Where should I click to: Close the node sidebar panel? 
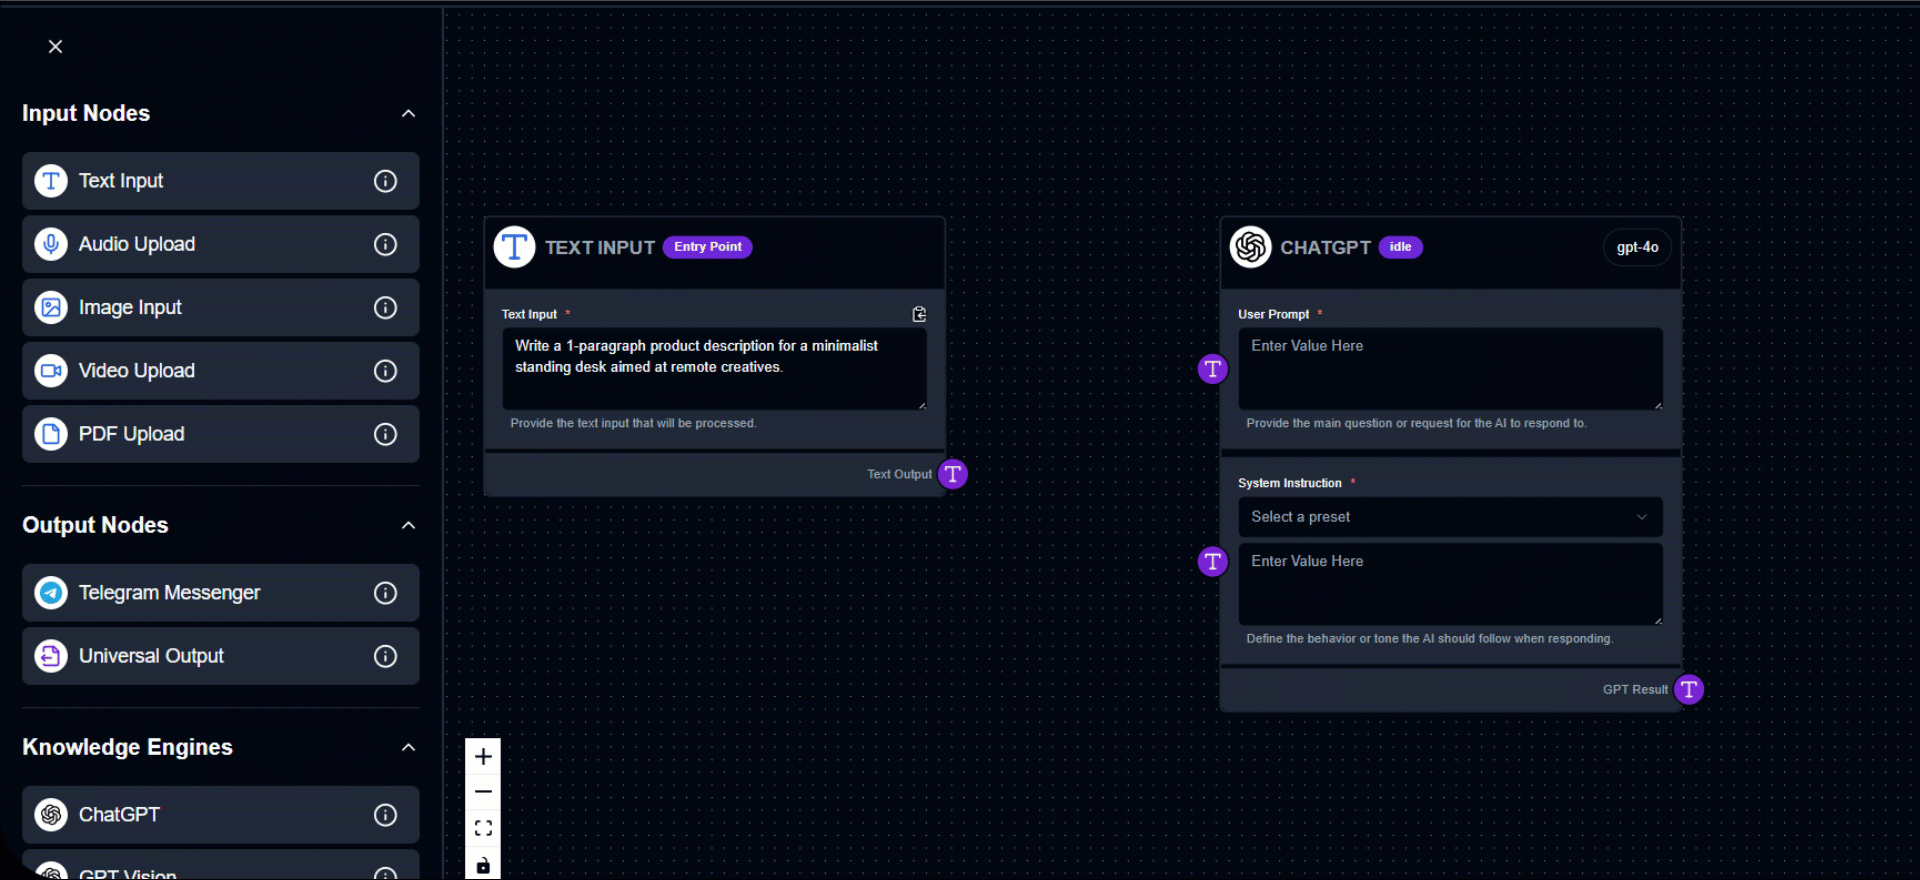(x=56, y=47)
